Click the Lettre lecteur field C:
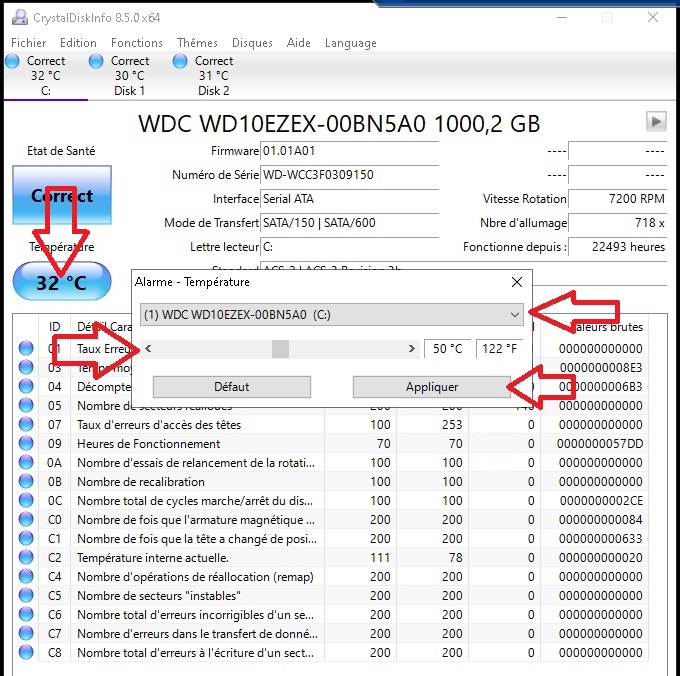The width and height of the screenshot is (680, 676). pyautogui.click(x=350, y=247)
